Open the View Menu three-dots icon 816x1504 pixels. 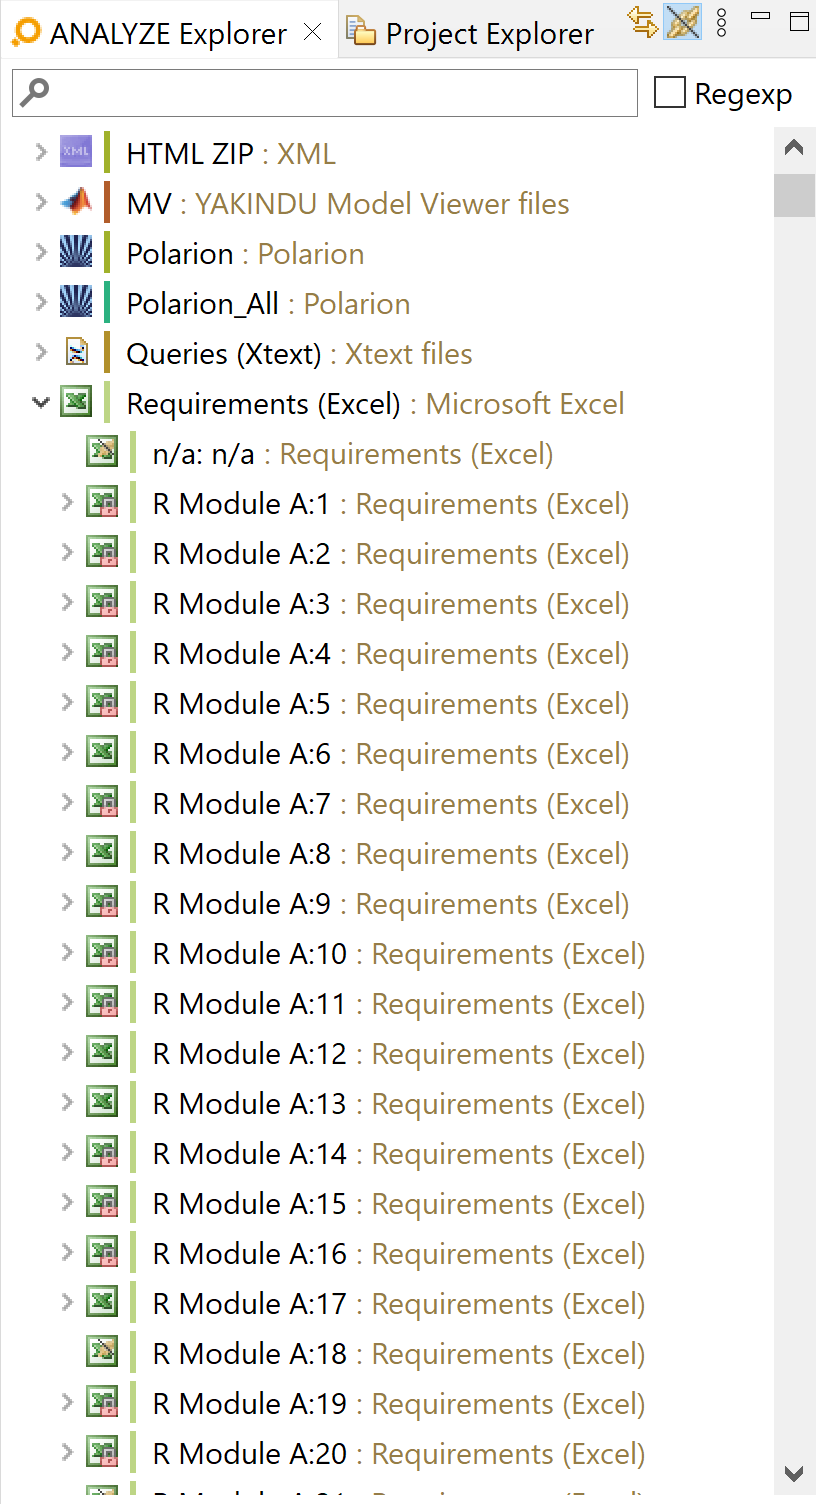pyautogui.click(x=722, y=21)
